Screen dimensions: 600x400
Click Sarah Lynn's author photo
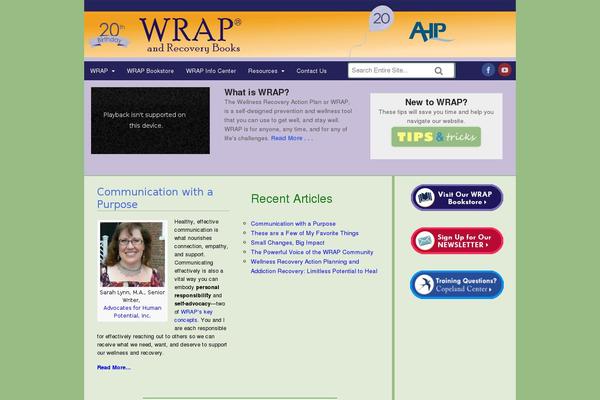[x=132, y=255]
